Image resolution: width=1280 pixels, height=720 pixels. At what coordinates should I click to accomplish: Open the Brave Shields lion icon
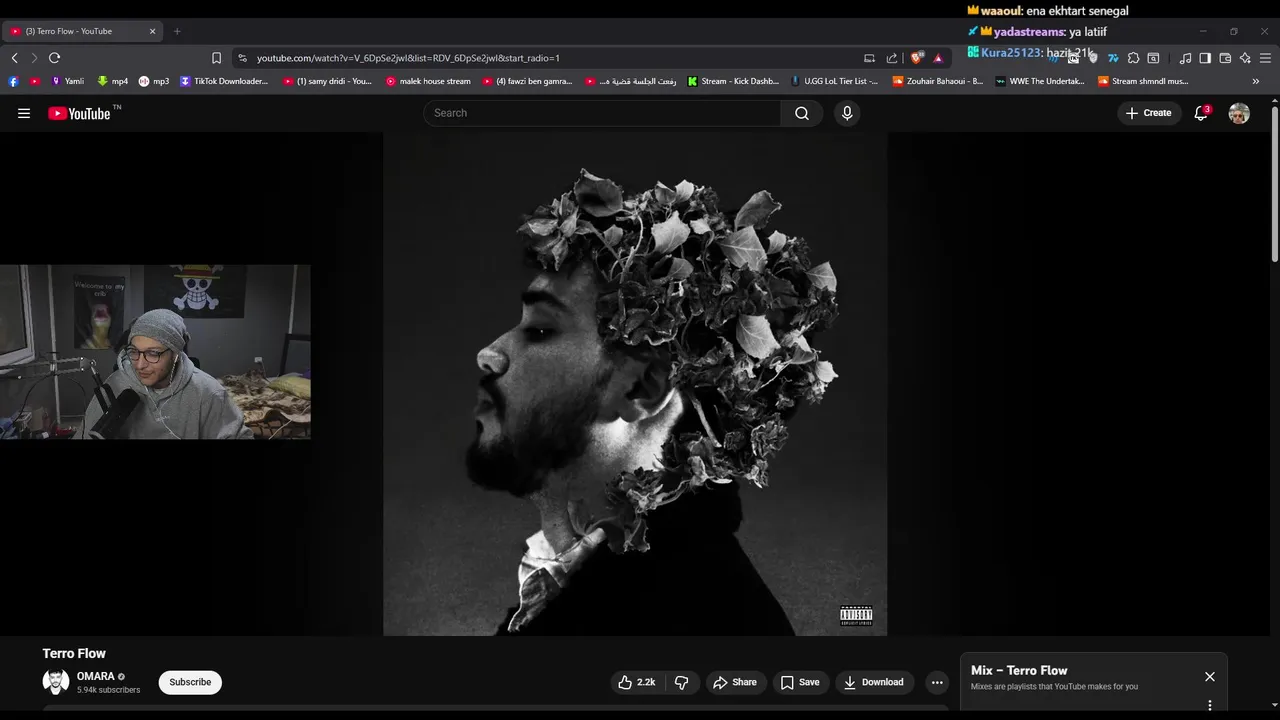[x=916, y=58]
